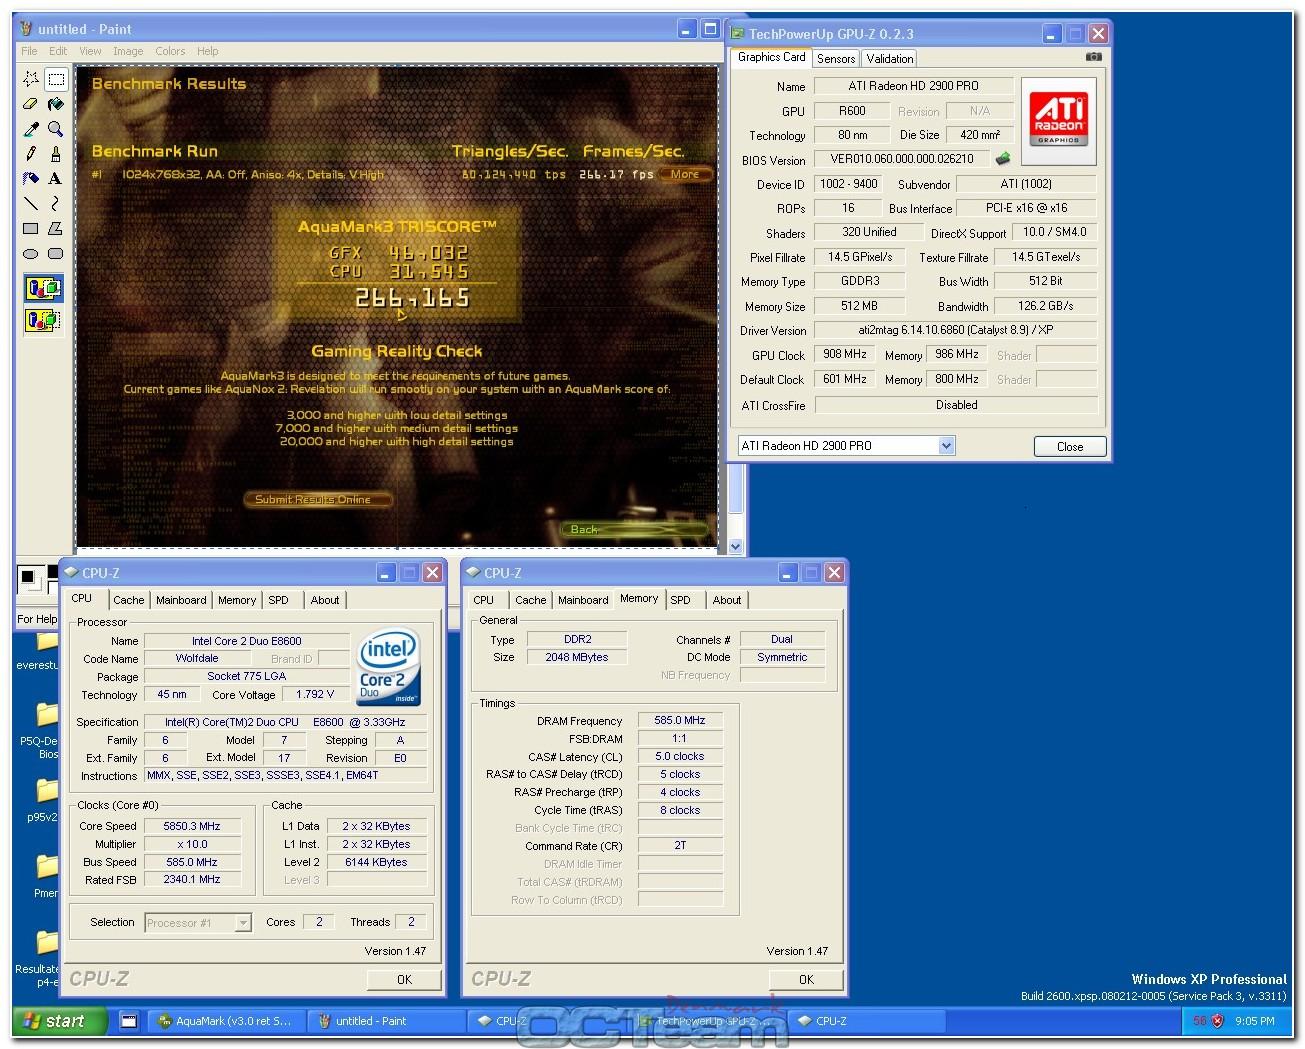
Task: Click Show Desktop quick launch icon
Action: (129, 1021)
